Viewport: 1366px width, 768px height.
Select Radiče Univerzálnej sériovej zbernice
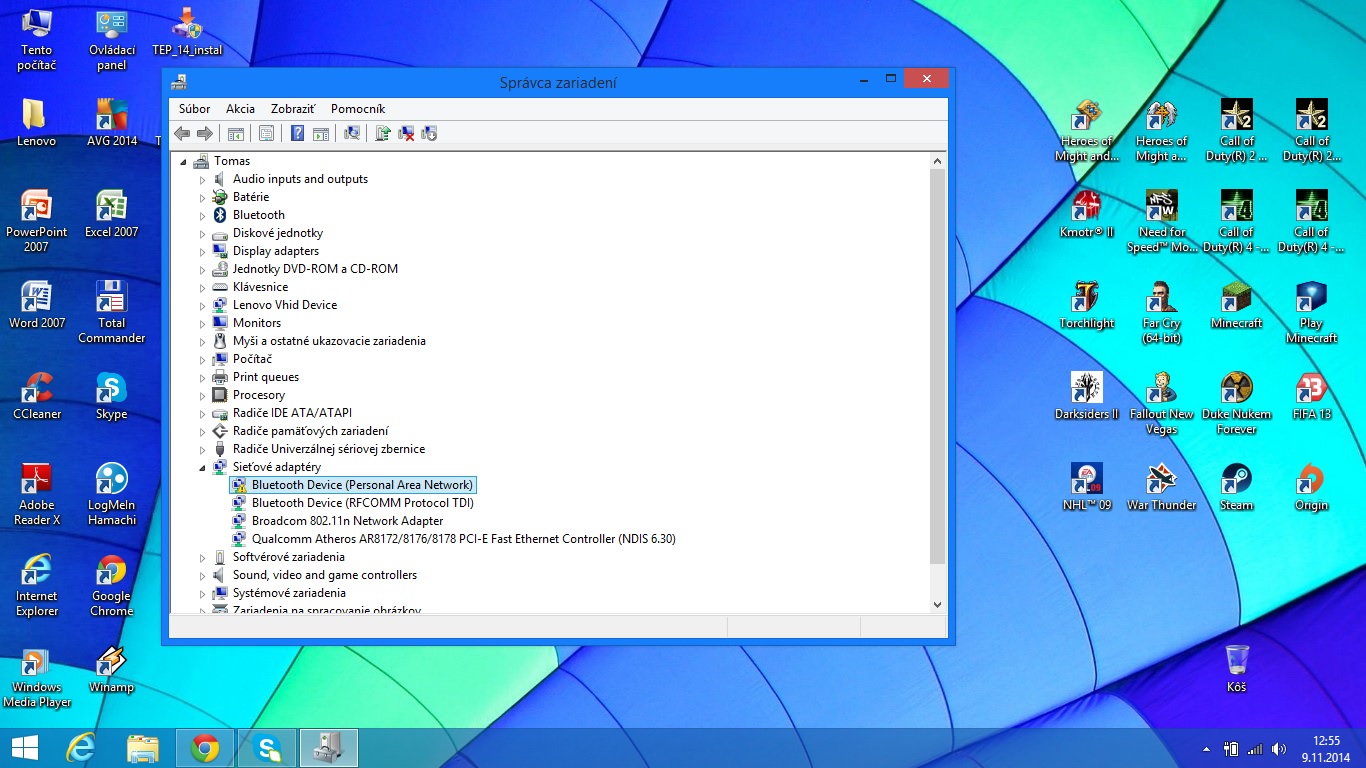click(x=329, y=449)
